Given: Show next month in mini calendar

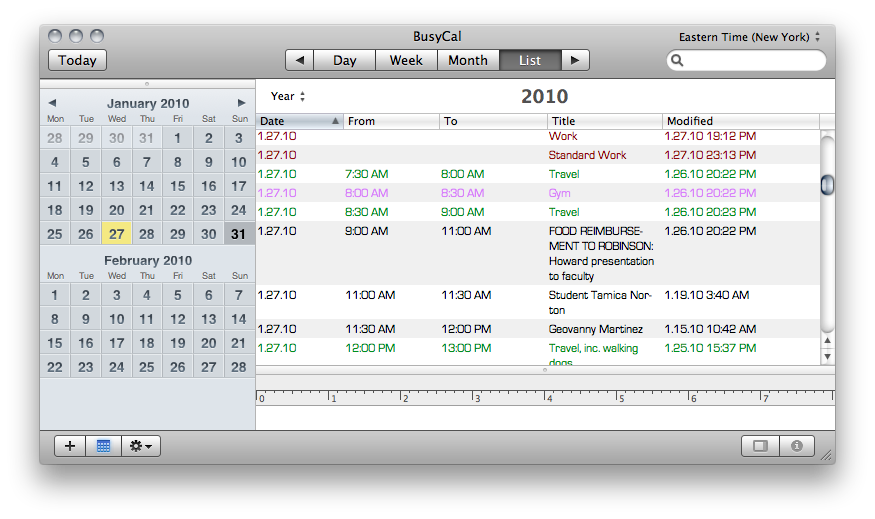Looking at the screenshot, I should [x=241, y=103].
